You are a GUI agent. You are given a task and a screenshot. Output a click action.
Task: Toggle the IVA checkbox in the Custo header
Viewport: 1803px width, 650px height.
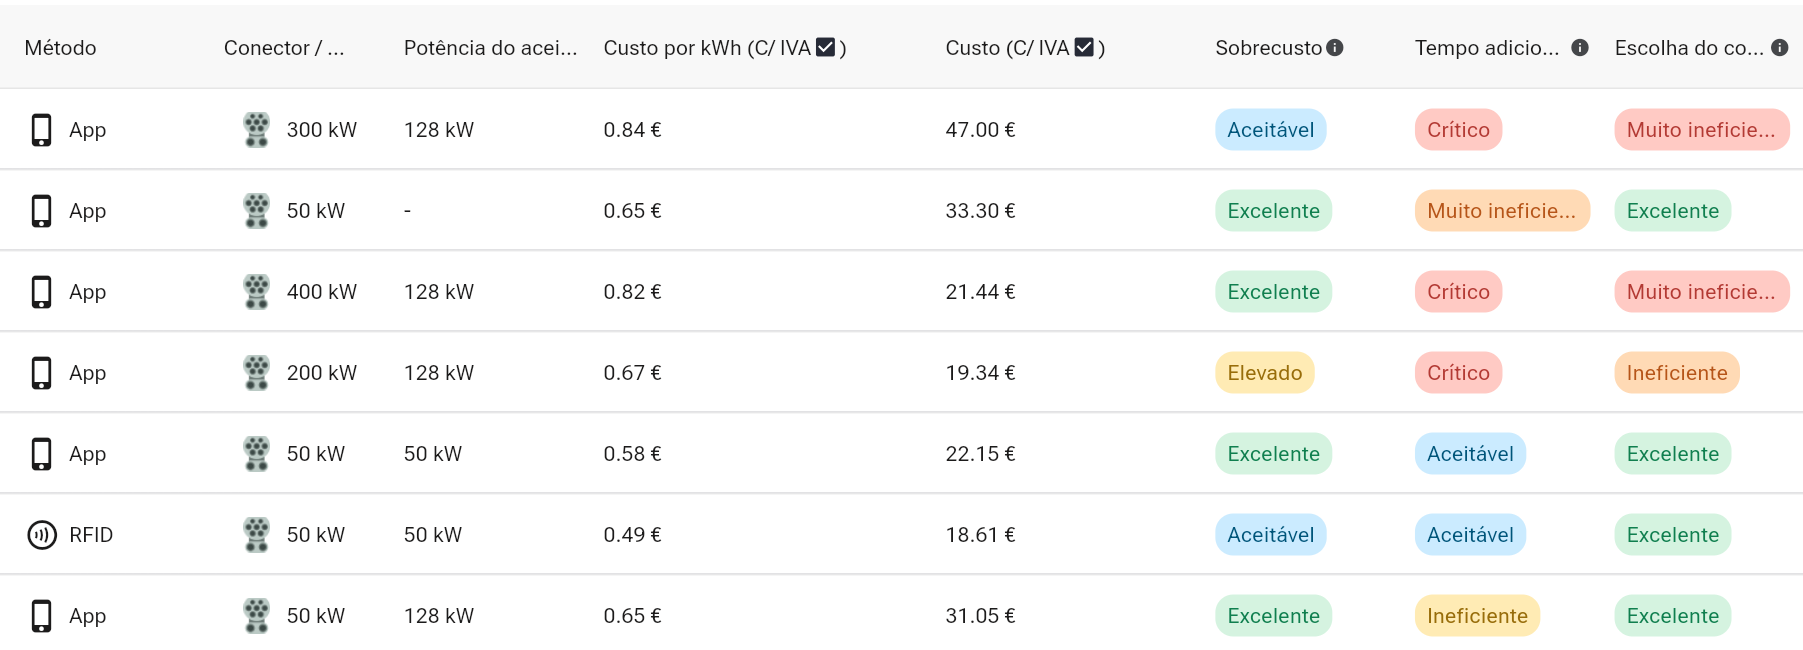pyautogui.click(x=1084, y=47)
